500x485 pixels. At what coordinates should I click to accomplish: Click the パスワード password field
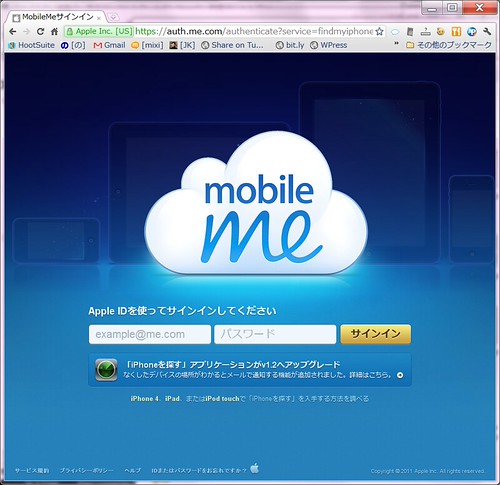click(275, 334)
